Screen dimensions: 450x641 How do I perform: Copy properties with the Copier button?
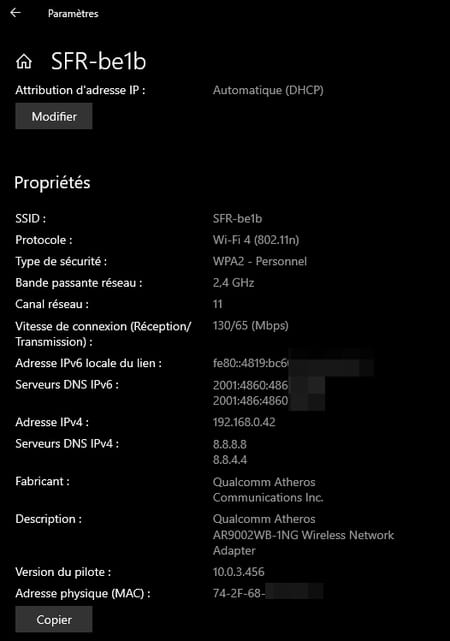point(54,619)
